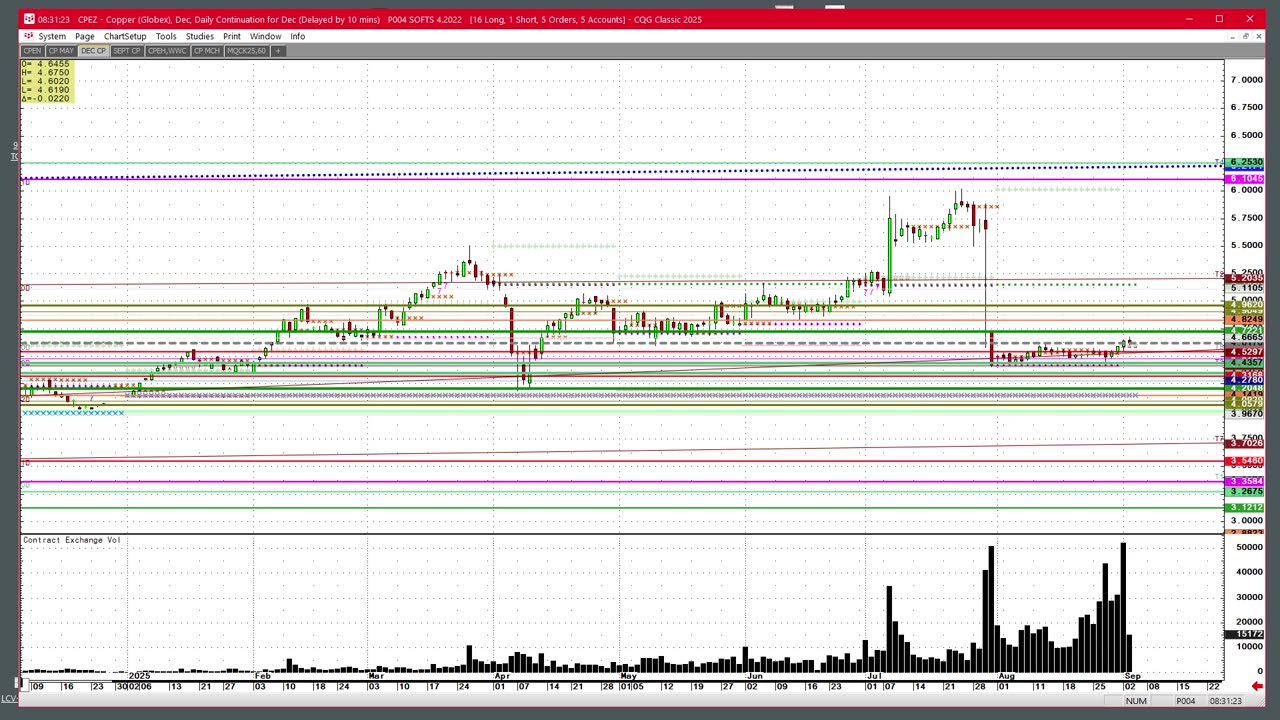Click the Aug month label on time axis
Image resolution: width=1280 pixels, height=720 pixels.
coord(1006,676)
